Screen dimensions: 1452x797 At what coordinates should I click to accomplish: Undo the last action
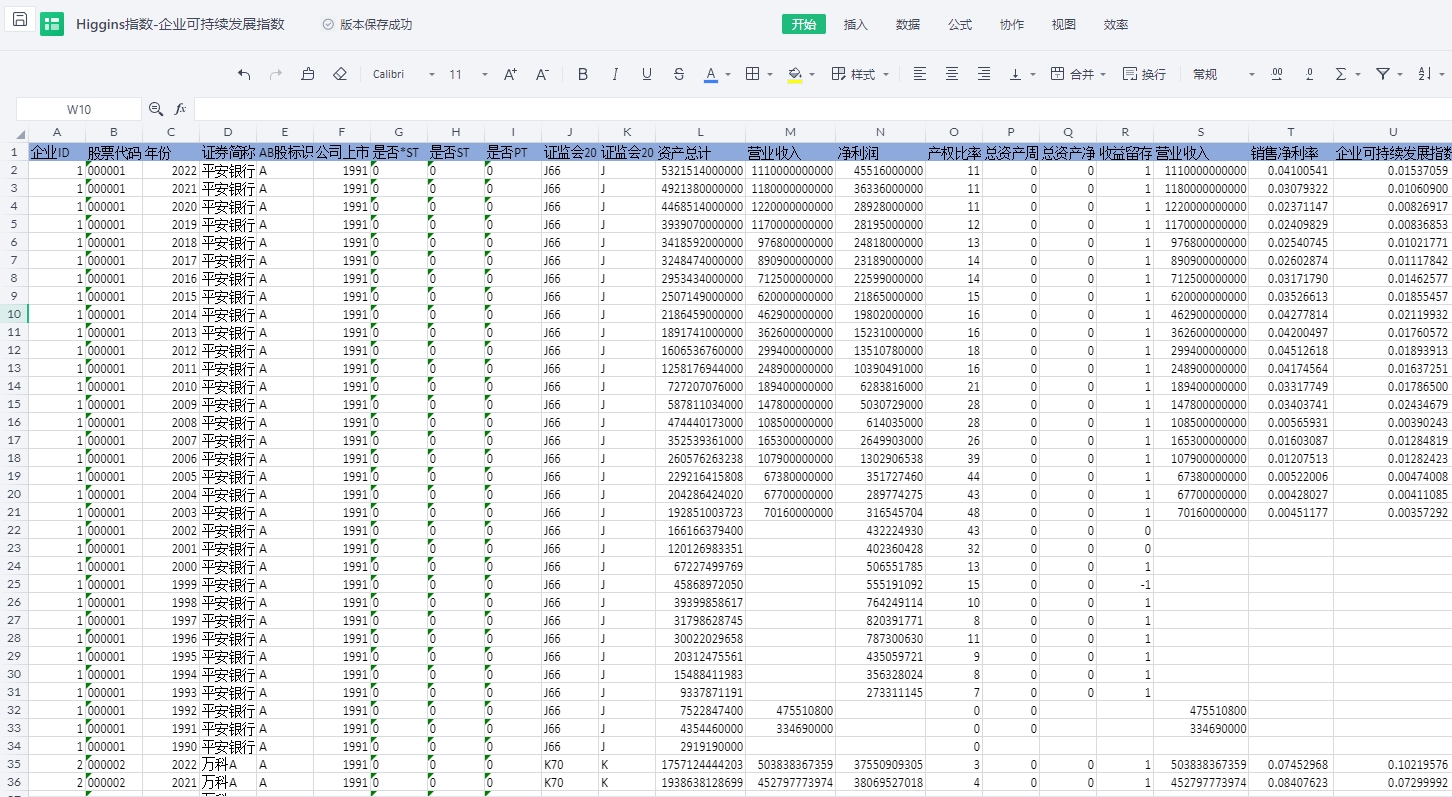[x=244, y=74]
